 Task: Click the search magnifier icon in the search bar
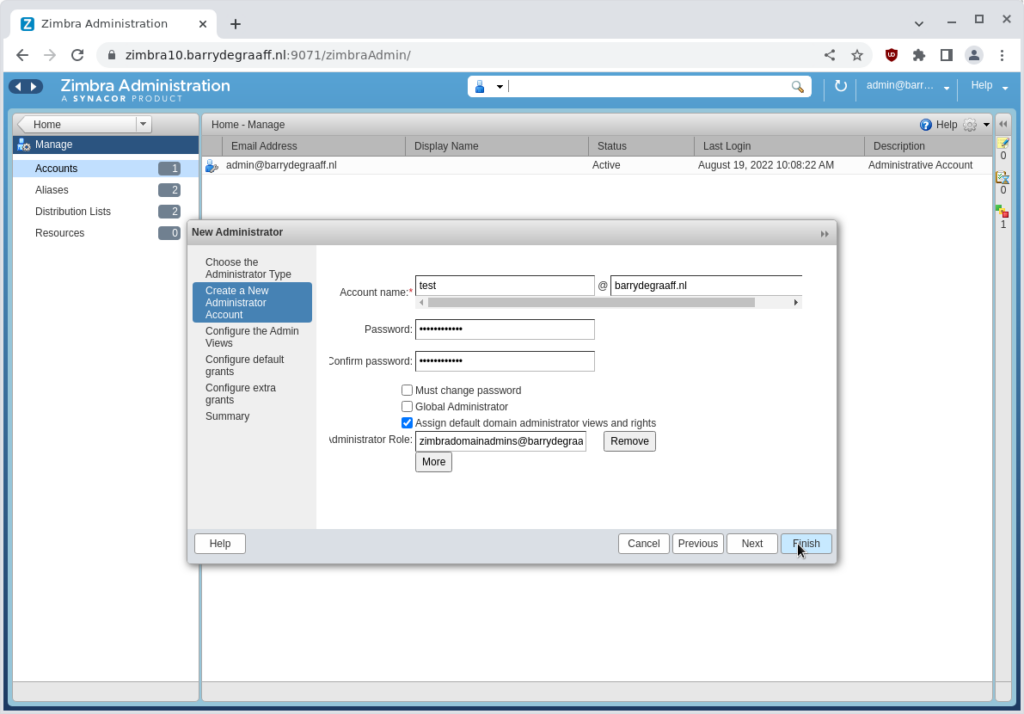click(798, 87)
